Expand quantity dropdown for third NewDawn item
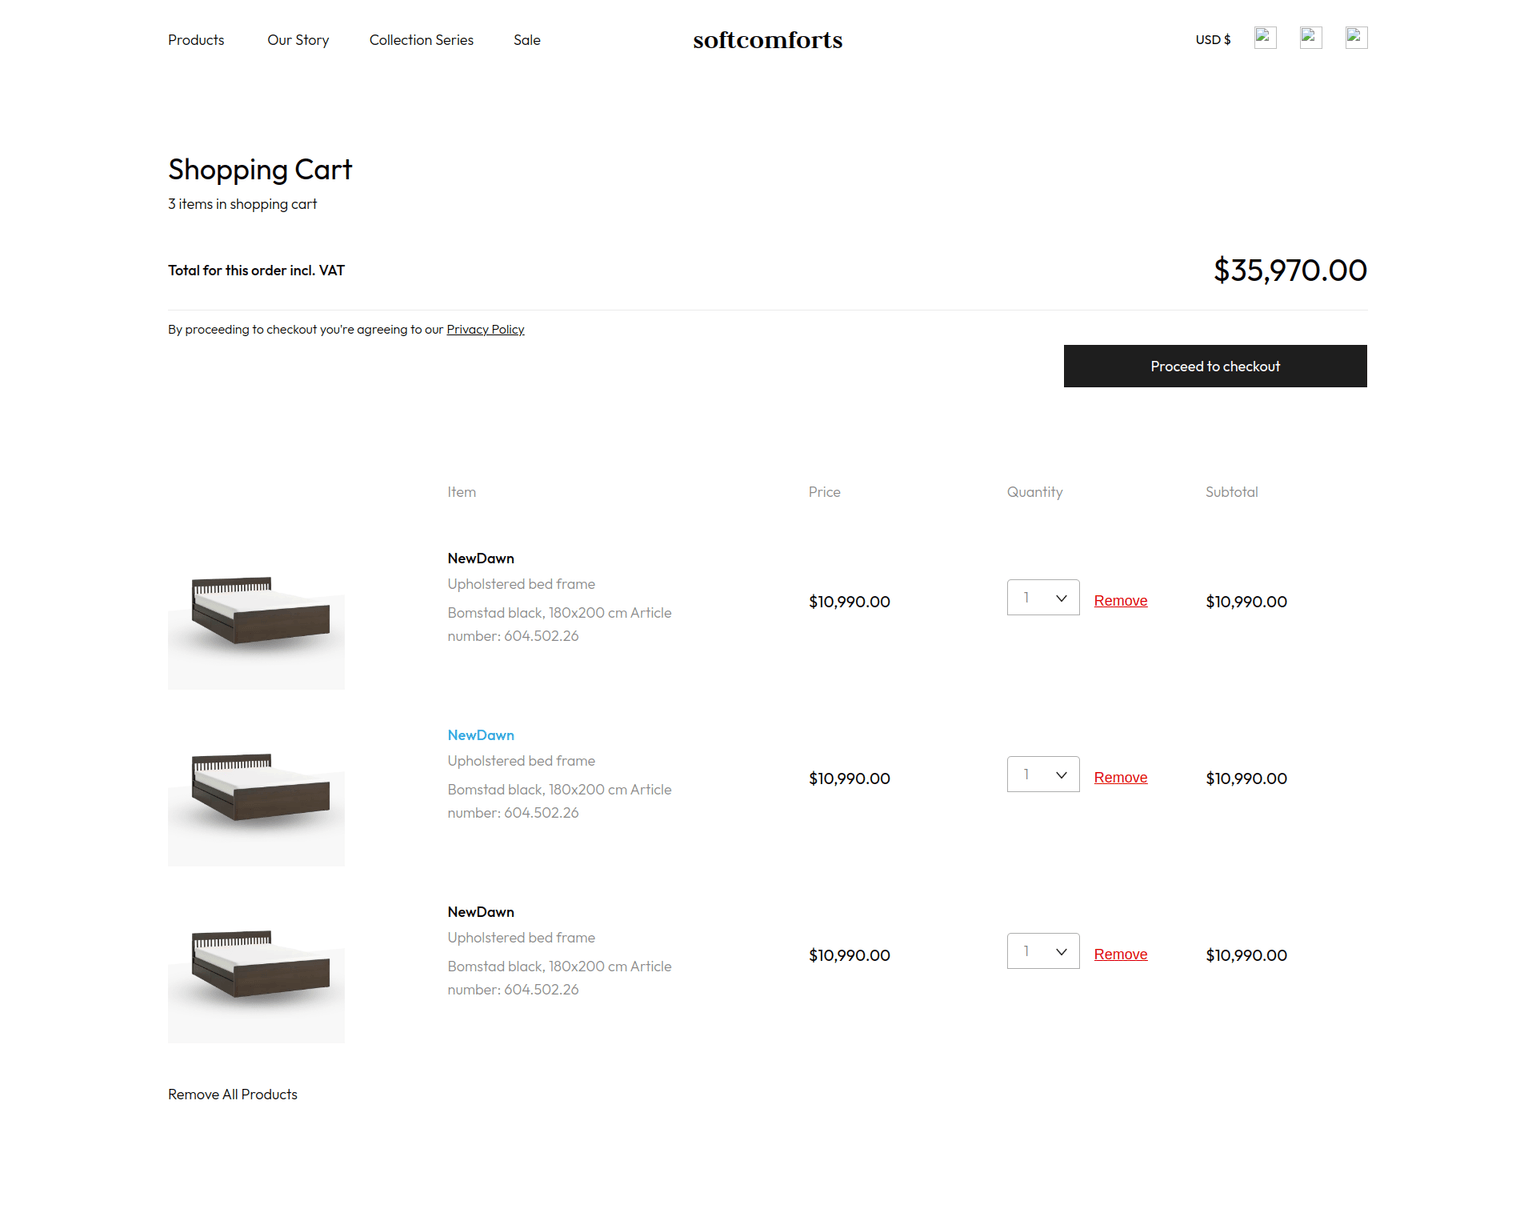1536x1217 pixels. click(x=1043, y=952)
